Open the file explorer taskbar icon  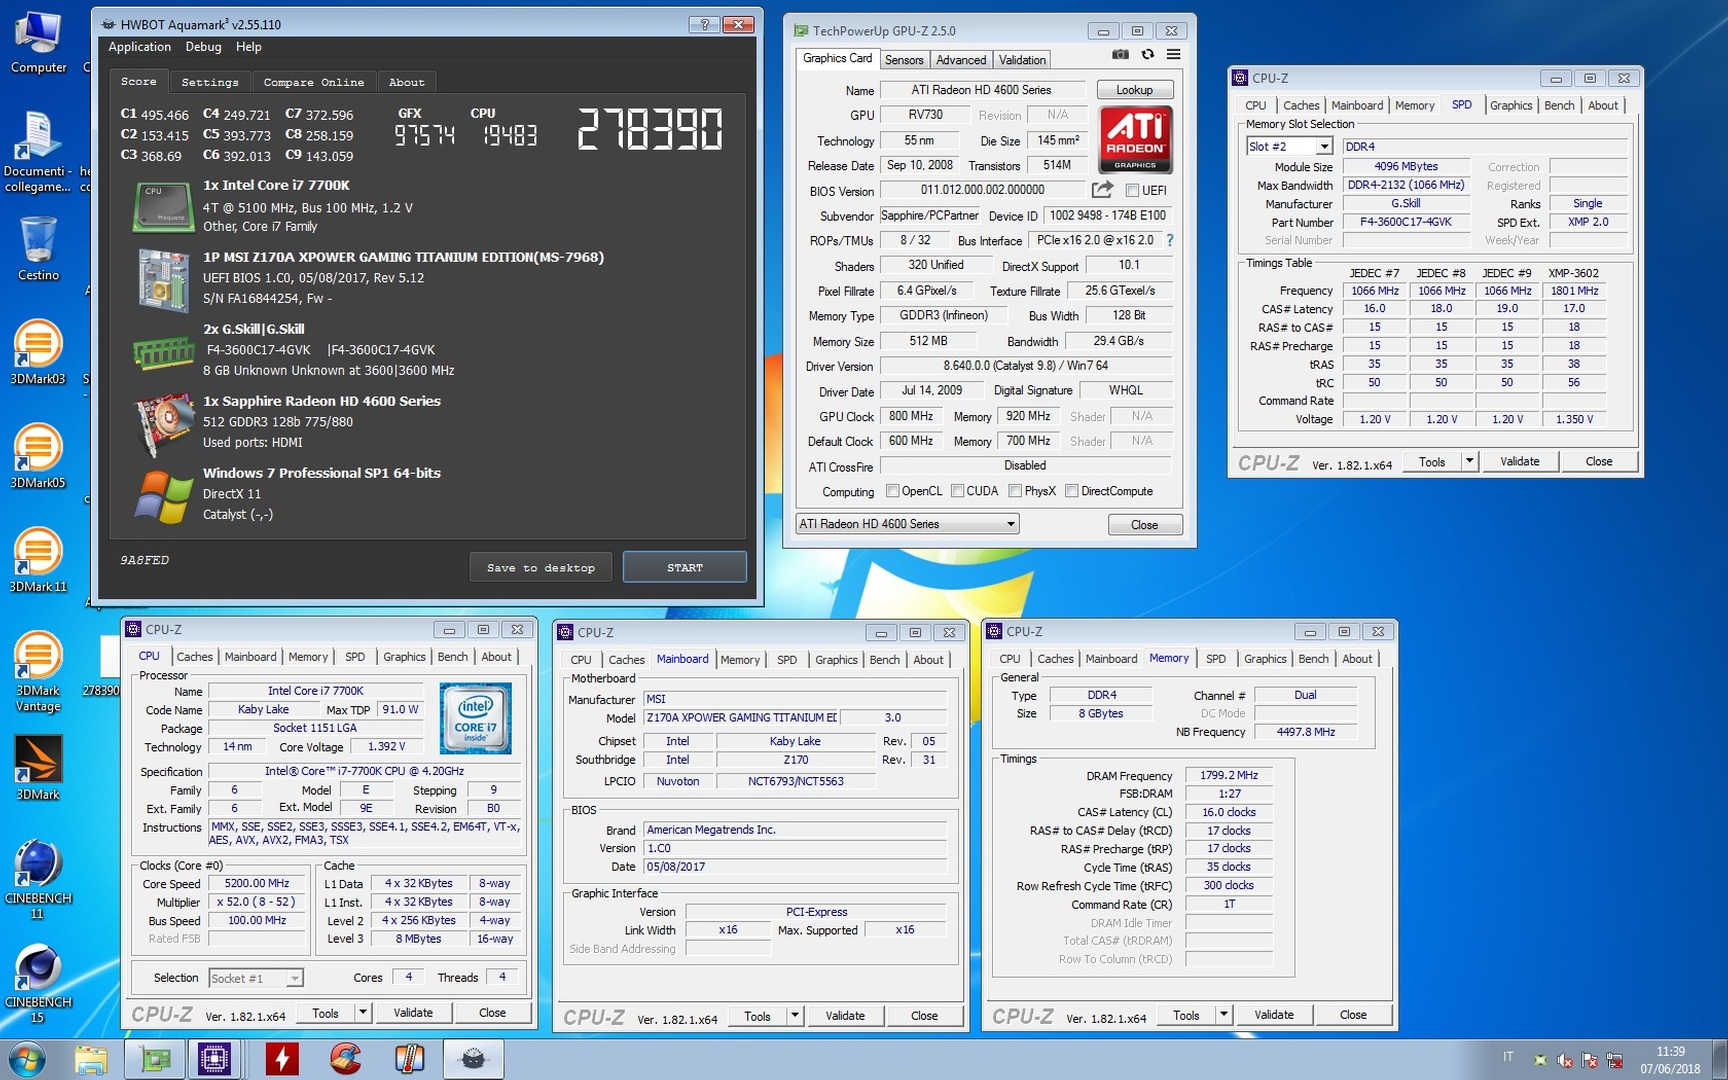point(91,1059)
